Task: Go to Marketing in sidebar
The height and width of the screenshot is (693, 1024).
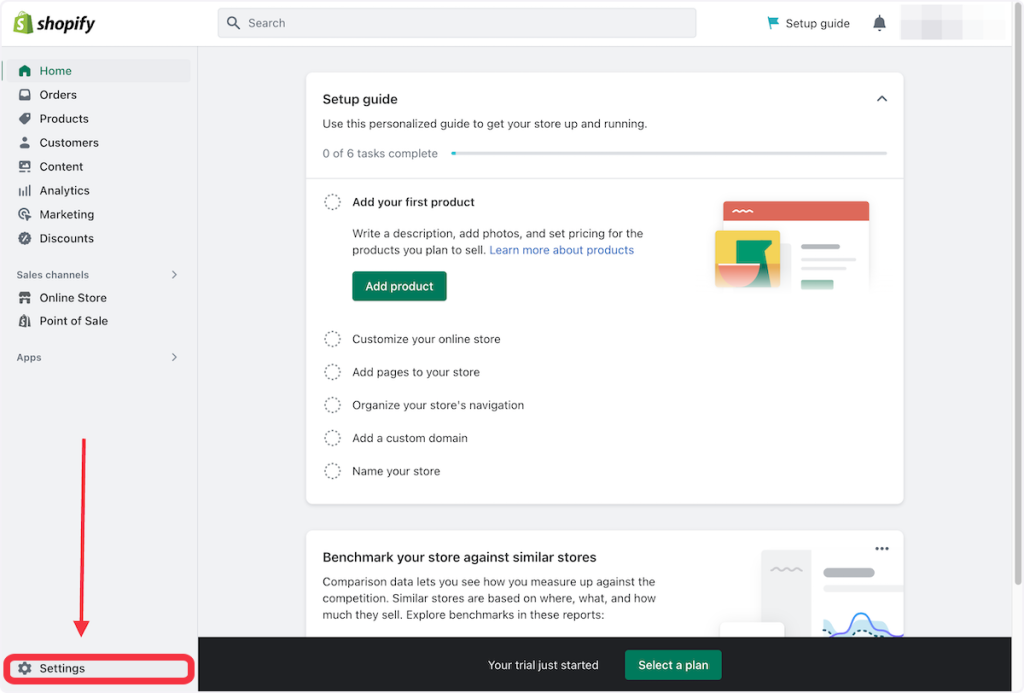Action: click(66, 215)
